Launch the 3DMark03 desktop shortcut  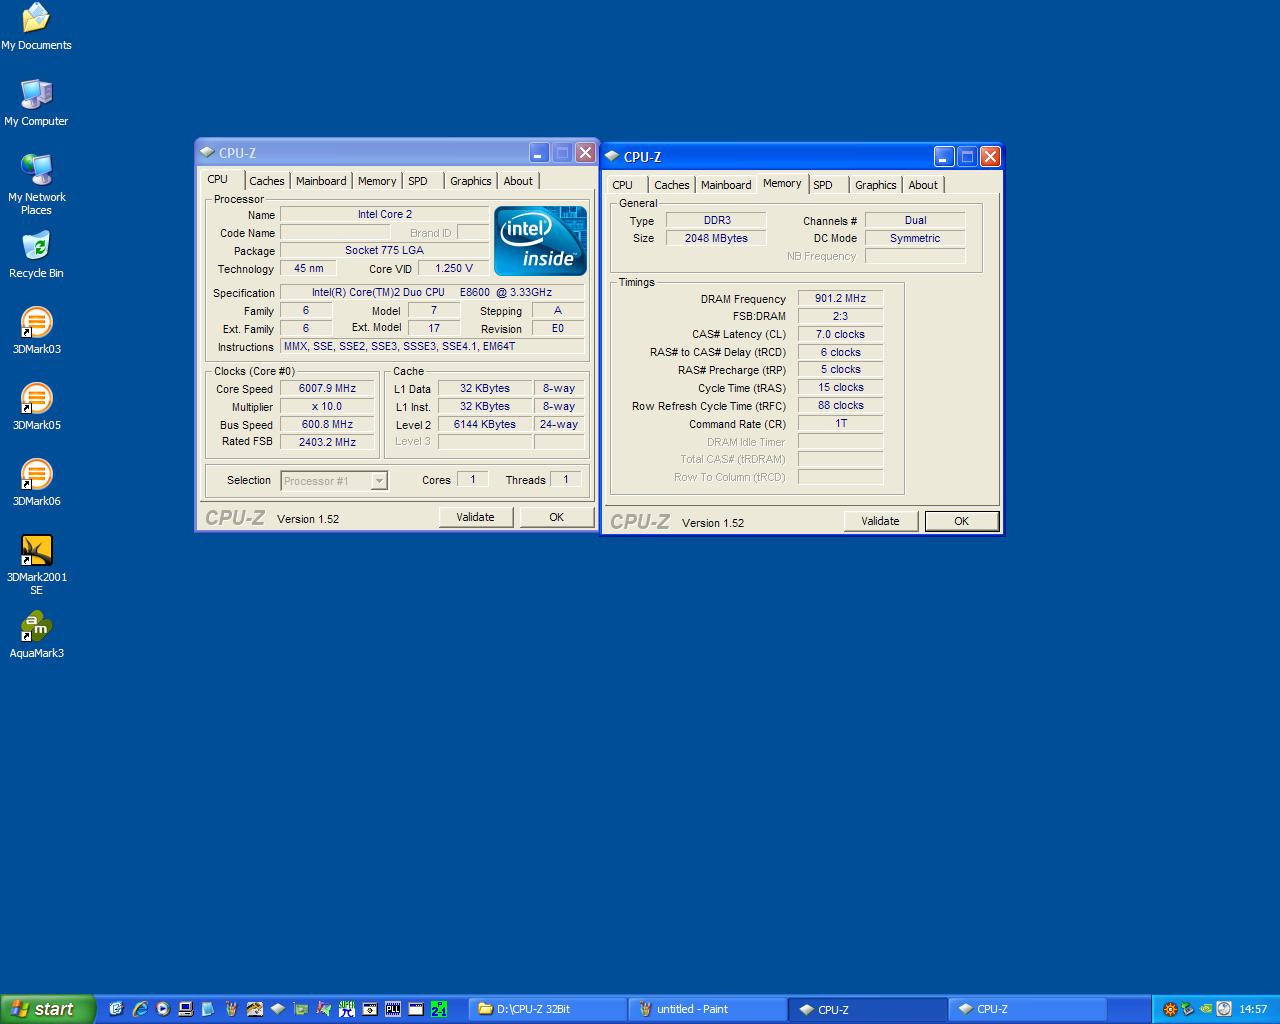[36, 331]
